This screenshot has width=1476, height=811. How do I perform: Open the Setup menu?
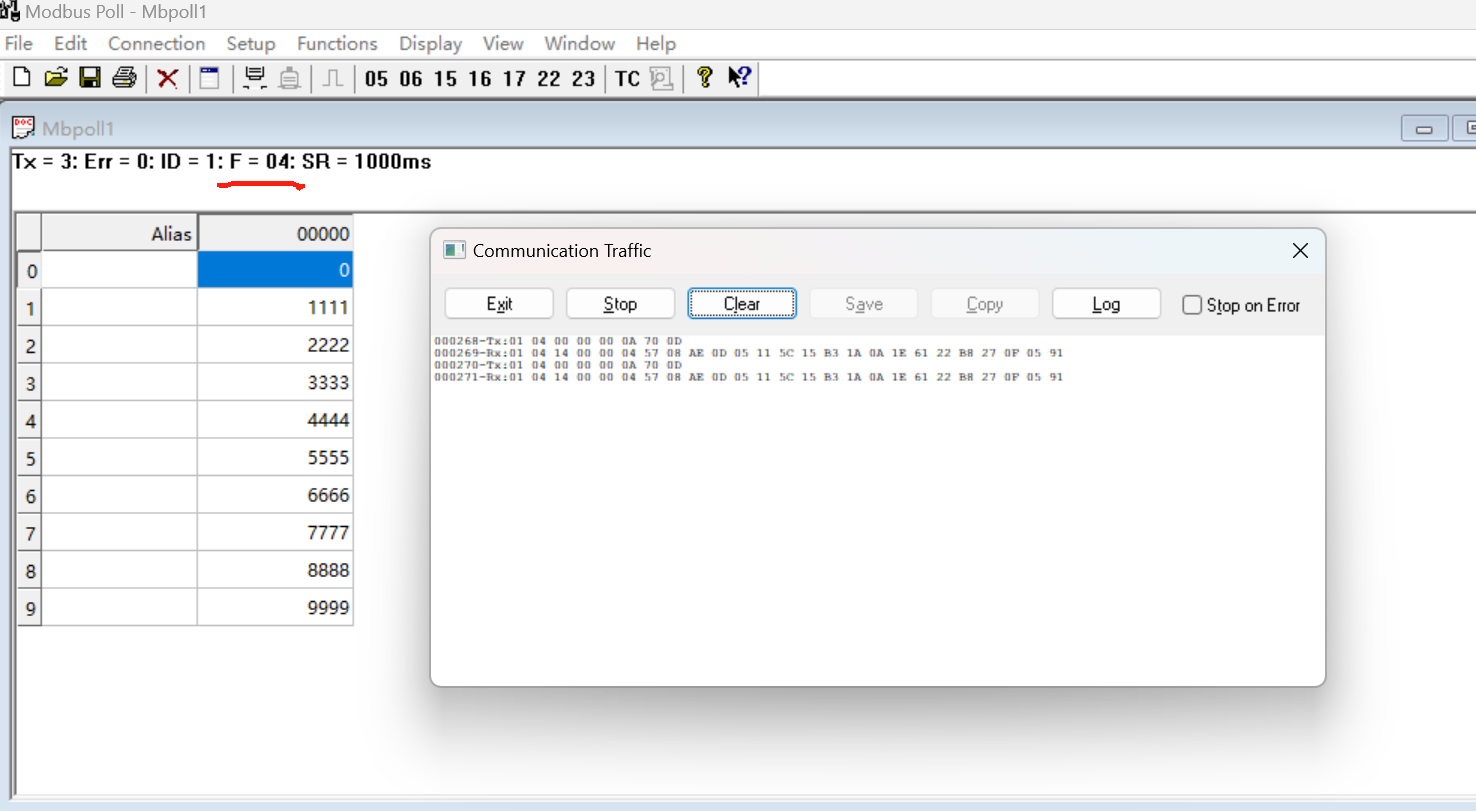tap(251, 44)
